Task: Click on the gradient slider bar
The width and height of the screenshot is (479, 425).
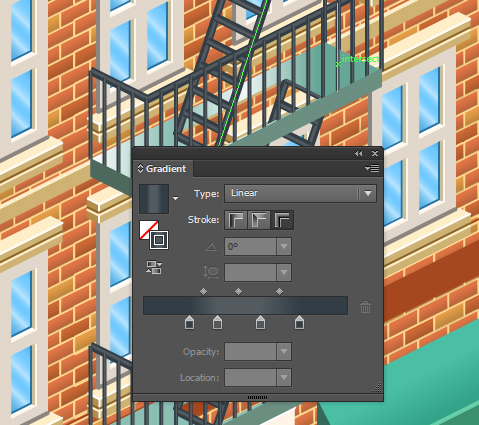Action: coord(246,306)
